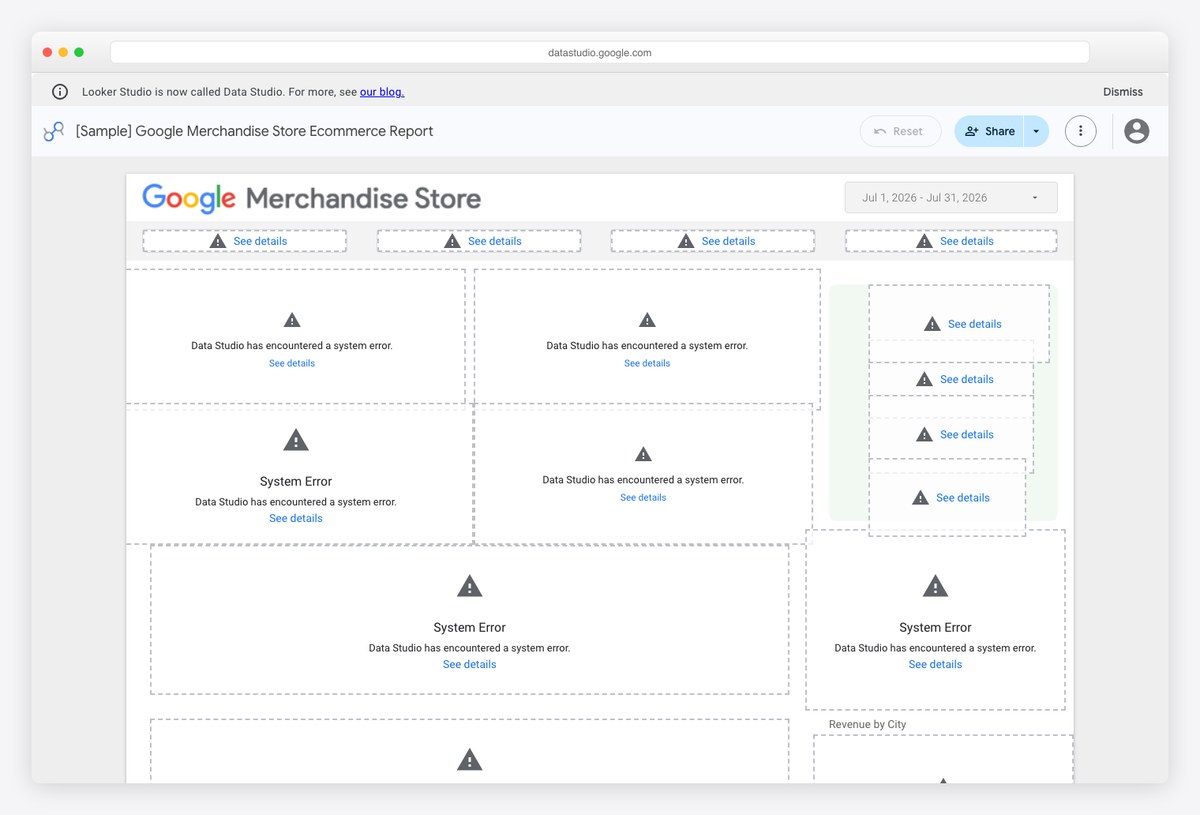Dismiss the Data Studio rename banner

[1123, 92]
